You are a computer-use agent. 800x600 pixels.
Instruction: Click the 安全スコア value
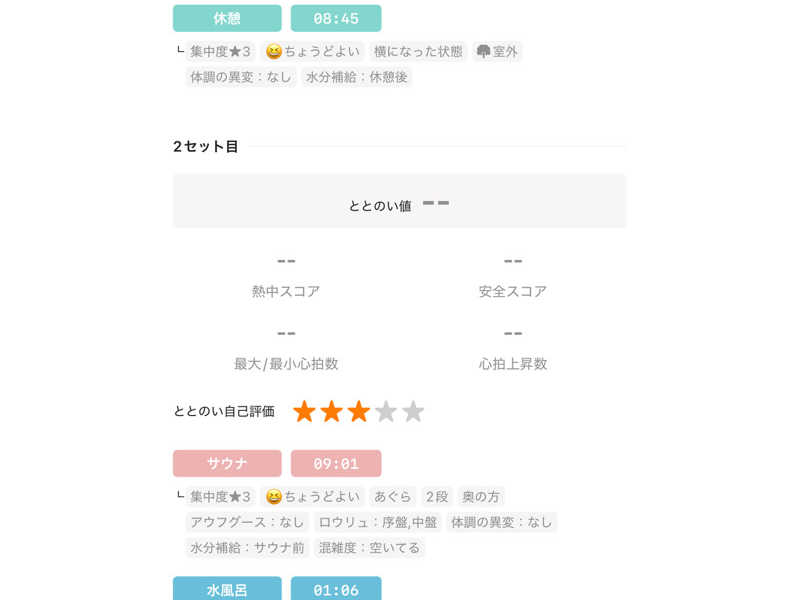[x=513, y=262]
